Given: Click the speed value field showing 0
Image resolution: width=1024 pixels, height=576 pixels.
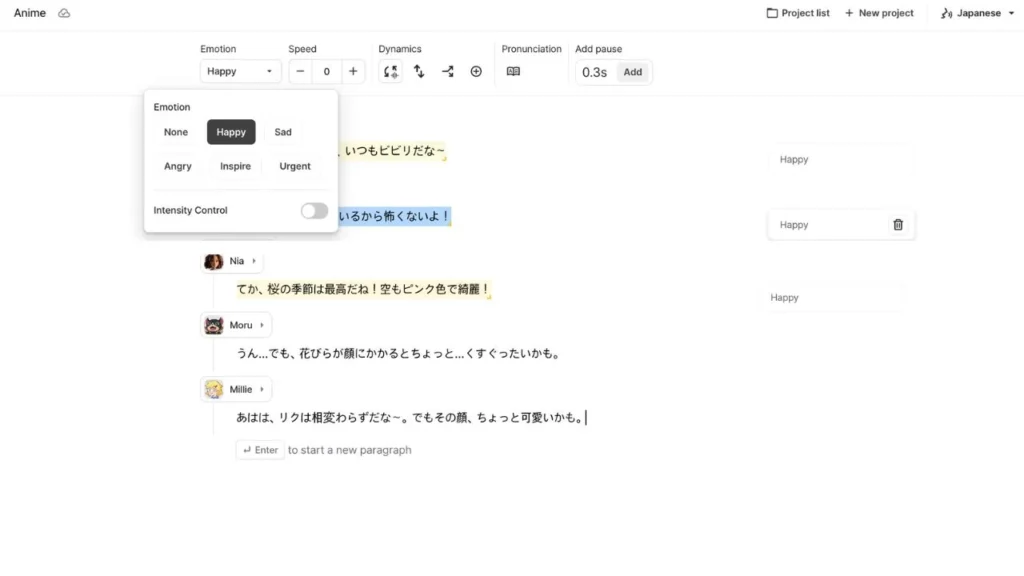Looking at the screenshot, I should (x=327, y=71).
